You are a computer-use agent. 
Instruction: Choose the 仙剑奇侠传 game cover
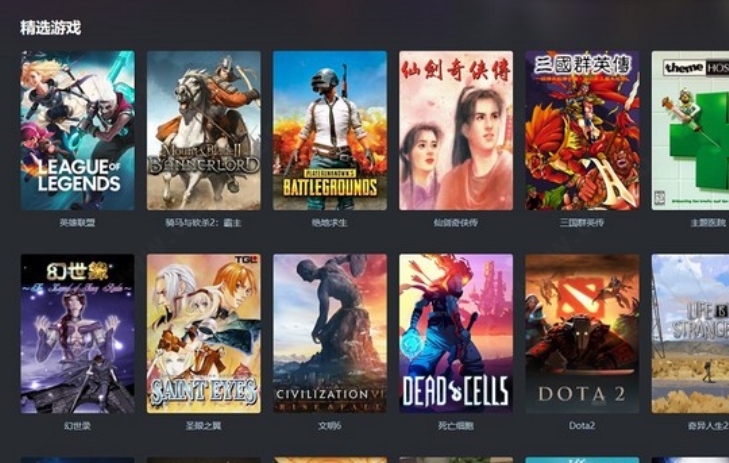coord(456,130)
